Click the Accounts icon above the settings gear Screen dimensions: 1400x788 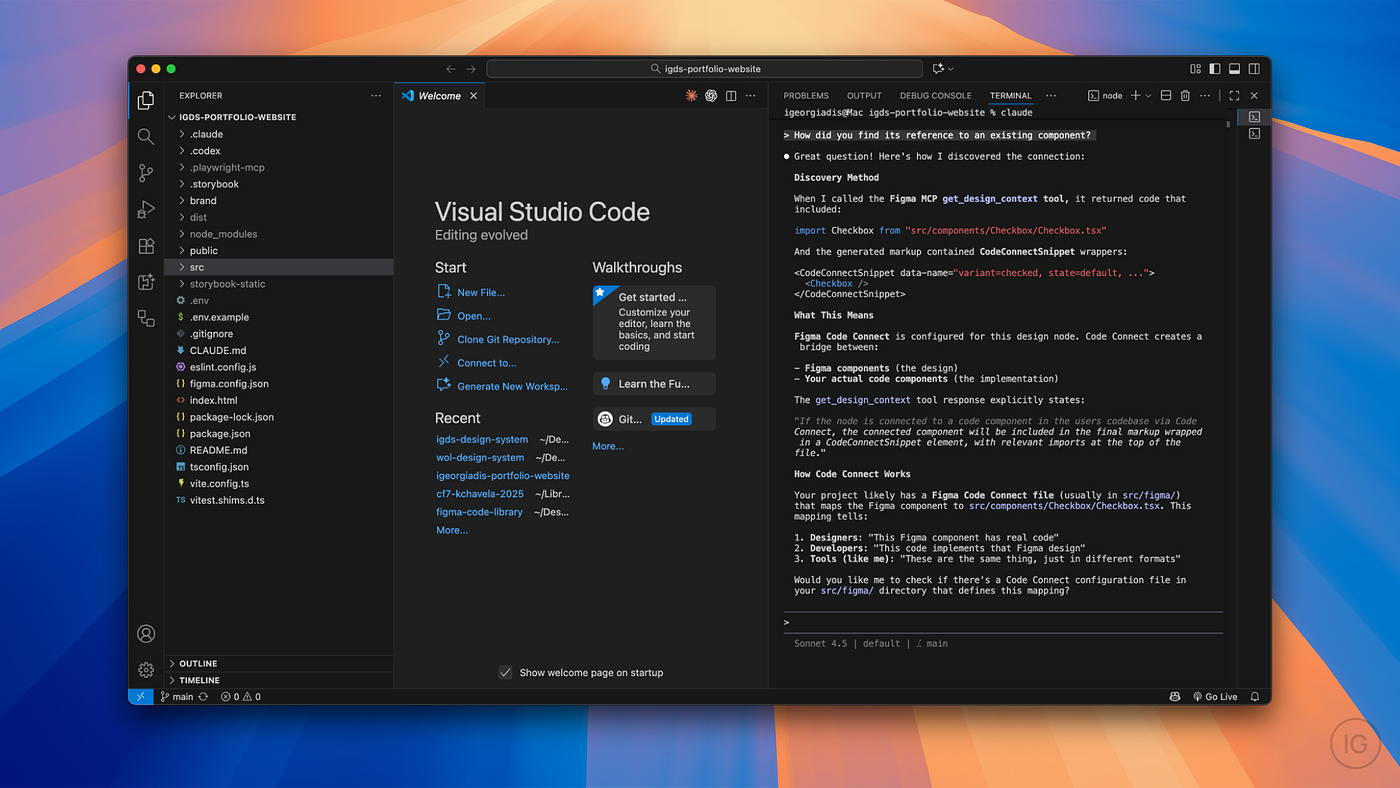(146, 633)
